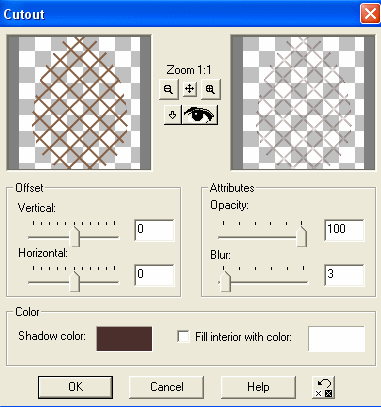Click the Opacity value field showing 100
The width and height of the screenshot is (381, 407).
coord(344,230)
